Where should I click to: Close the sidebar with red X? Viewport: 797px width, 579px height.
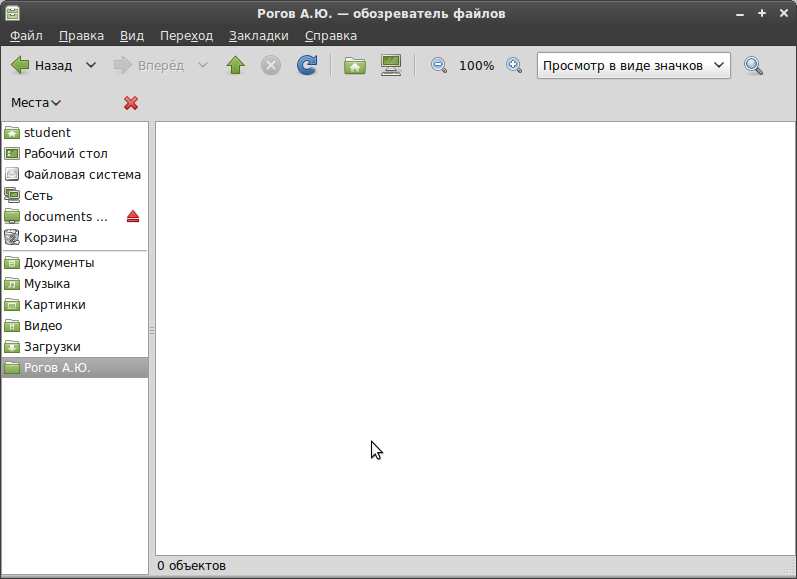coord(131,103)
